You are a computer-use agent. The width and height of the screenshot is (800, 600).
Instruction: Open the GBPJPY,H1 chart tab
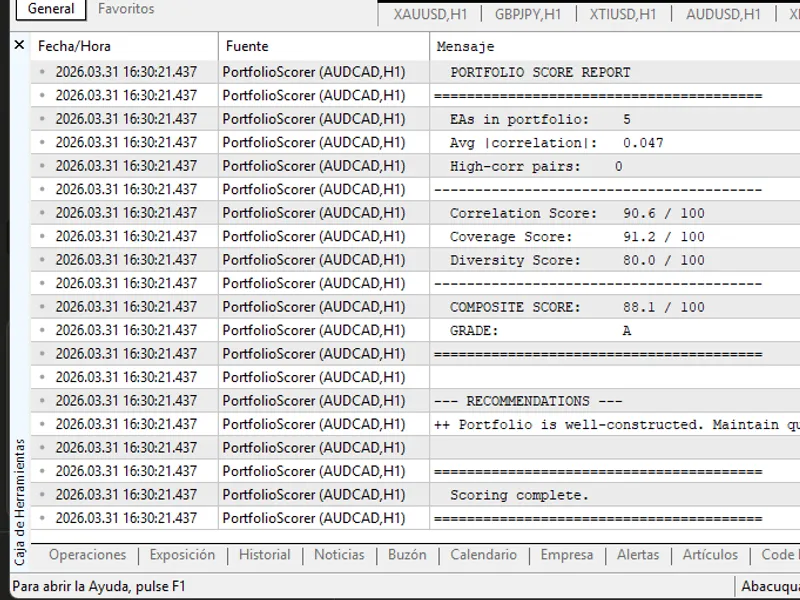coord(528,14)
